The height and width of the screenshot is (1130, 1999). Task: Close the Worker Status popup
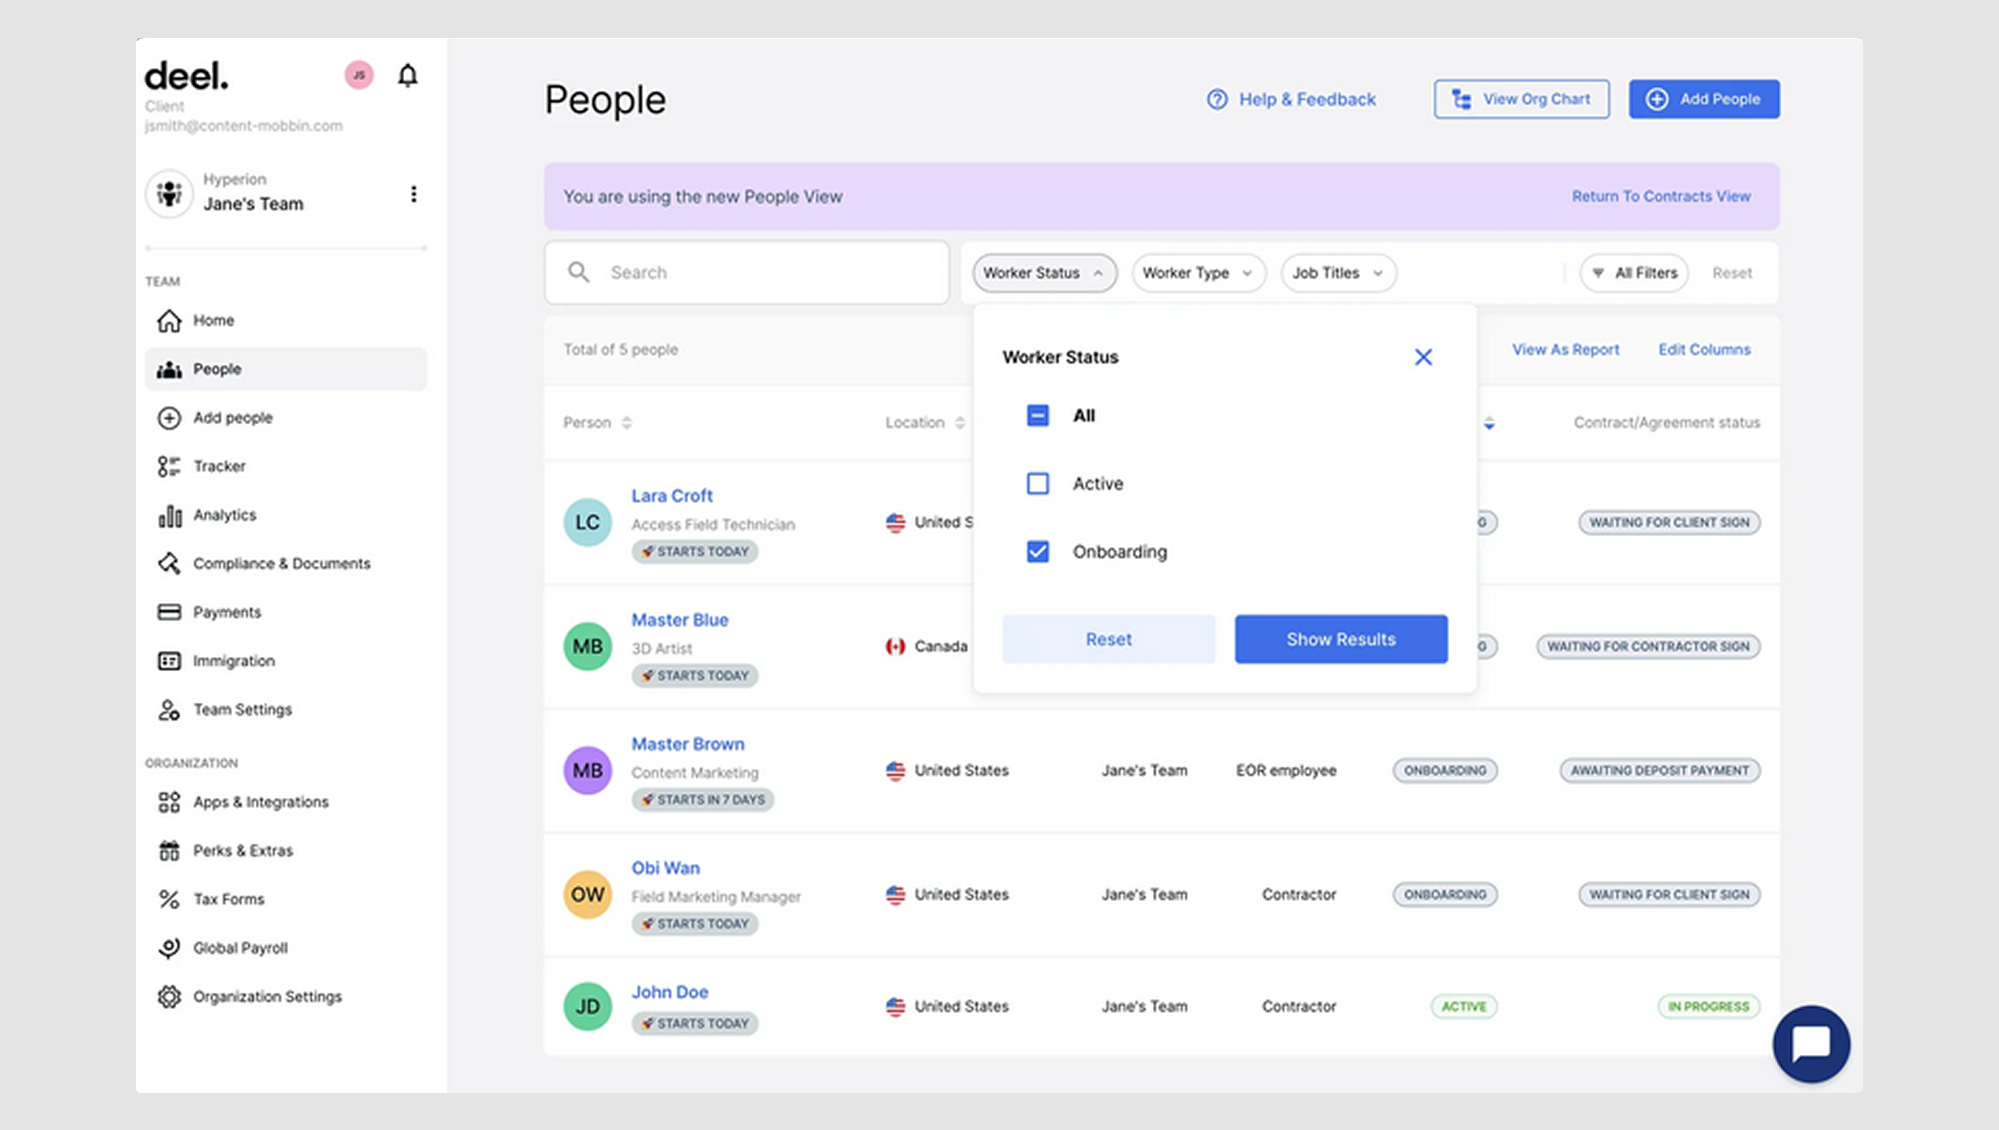click(x=1423, y=357)
